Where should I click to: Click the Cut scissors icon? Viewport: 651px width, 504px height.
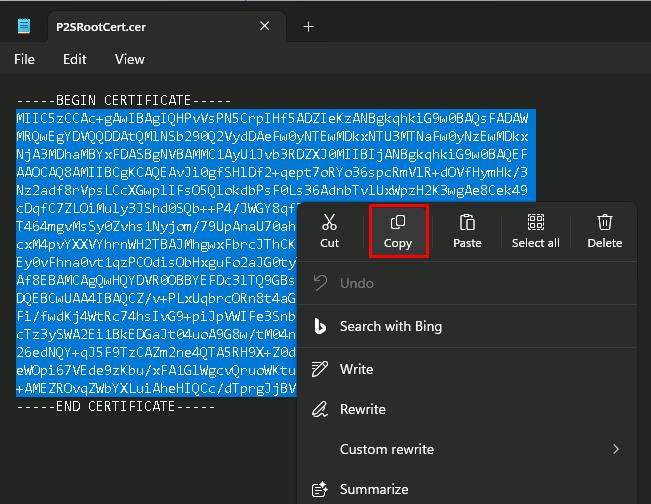(x=330, y=222)
